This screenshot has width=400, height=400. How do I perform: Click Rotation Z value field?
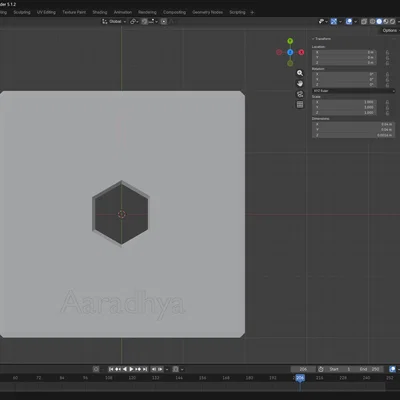click(344, 85)
